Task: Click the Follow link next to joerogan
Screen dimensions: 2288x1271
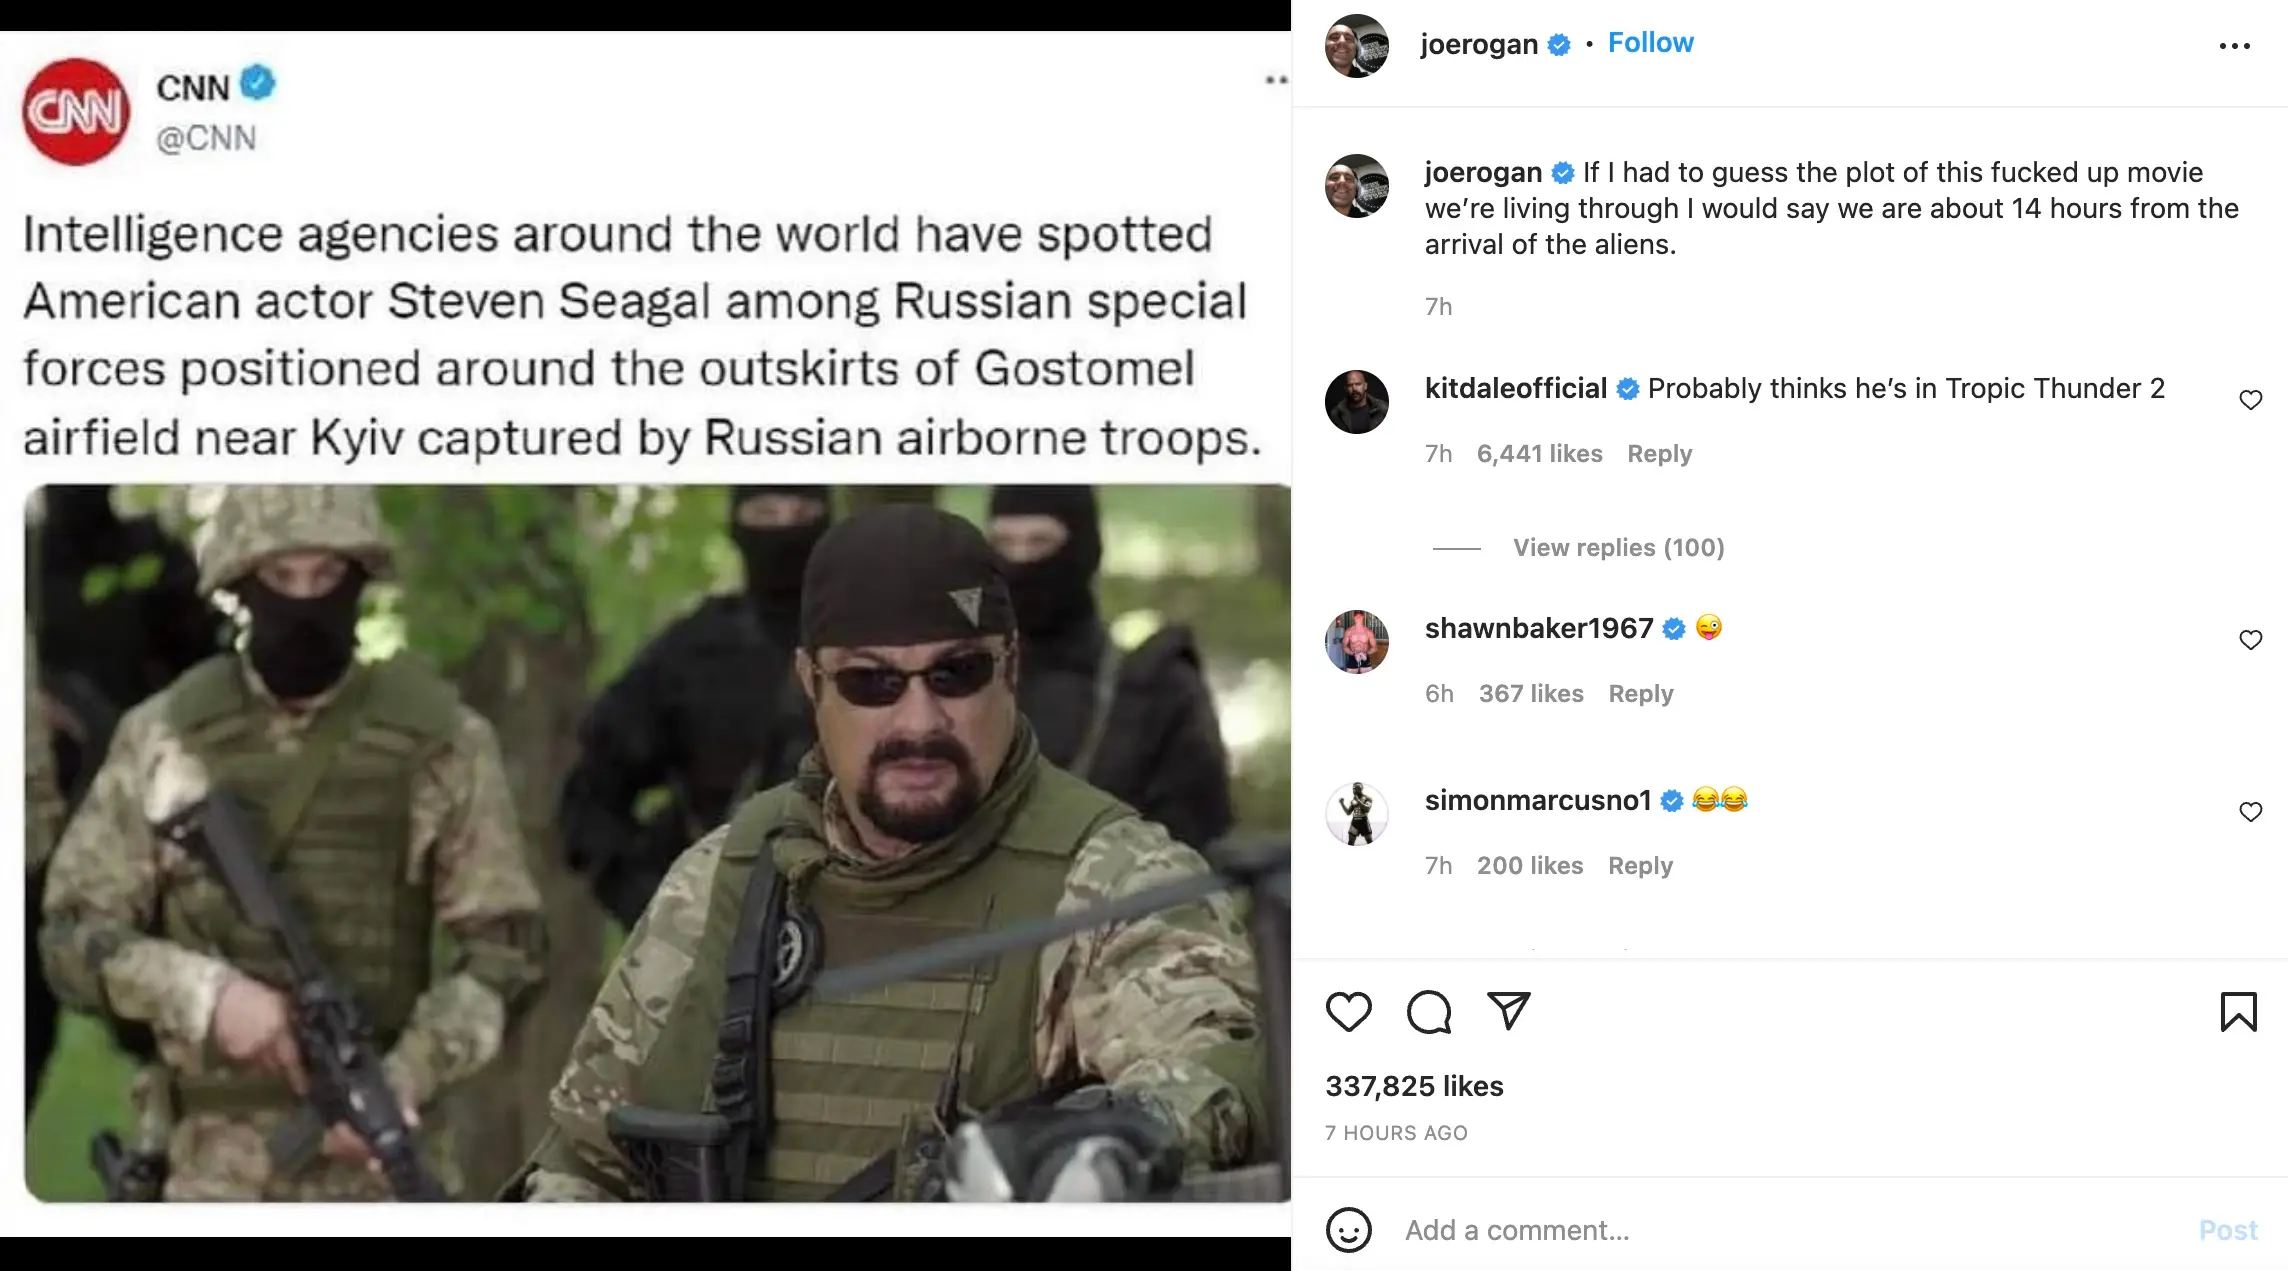Action: tap(1650, 42)
